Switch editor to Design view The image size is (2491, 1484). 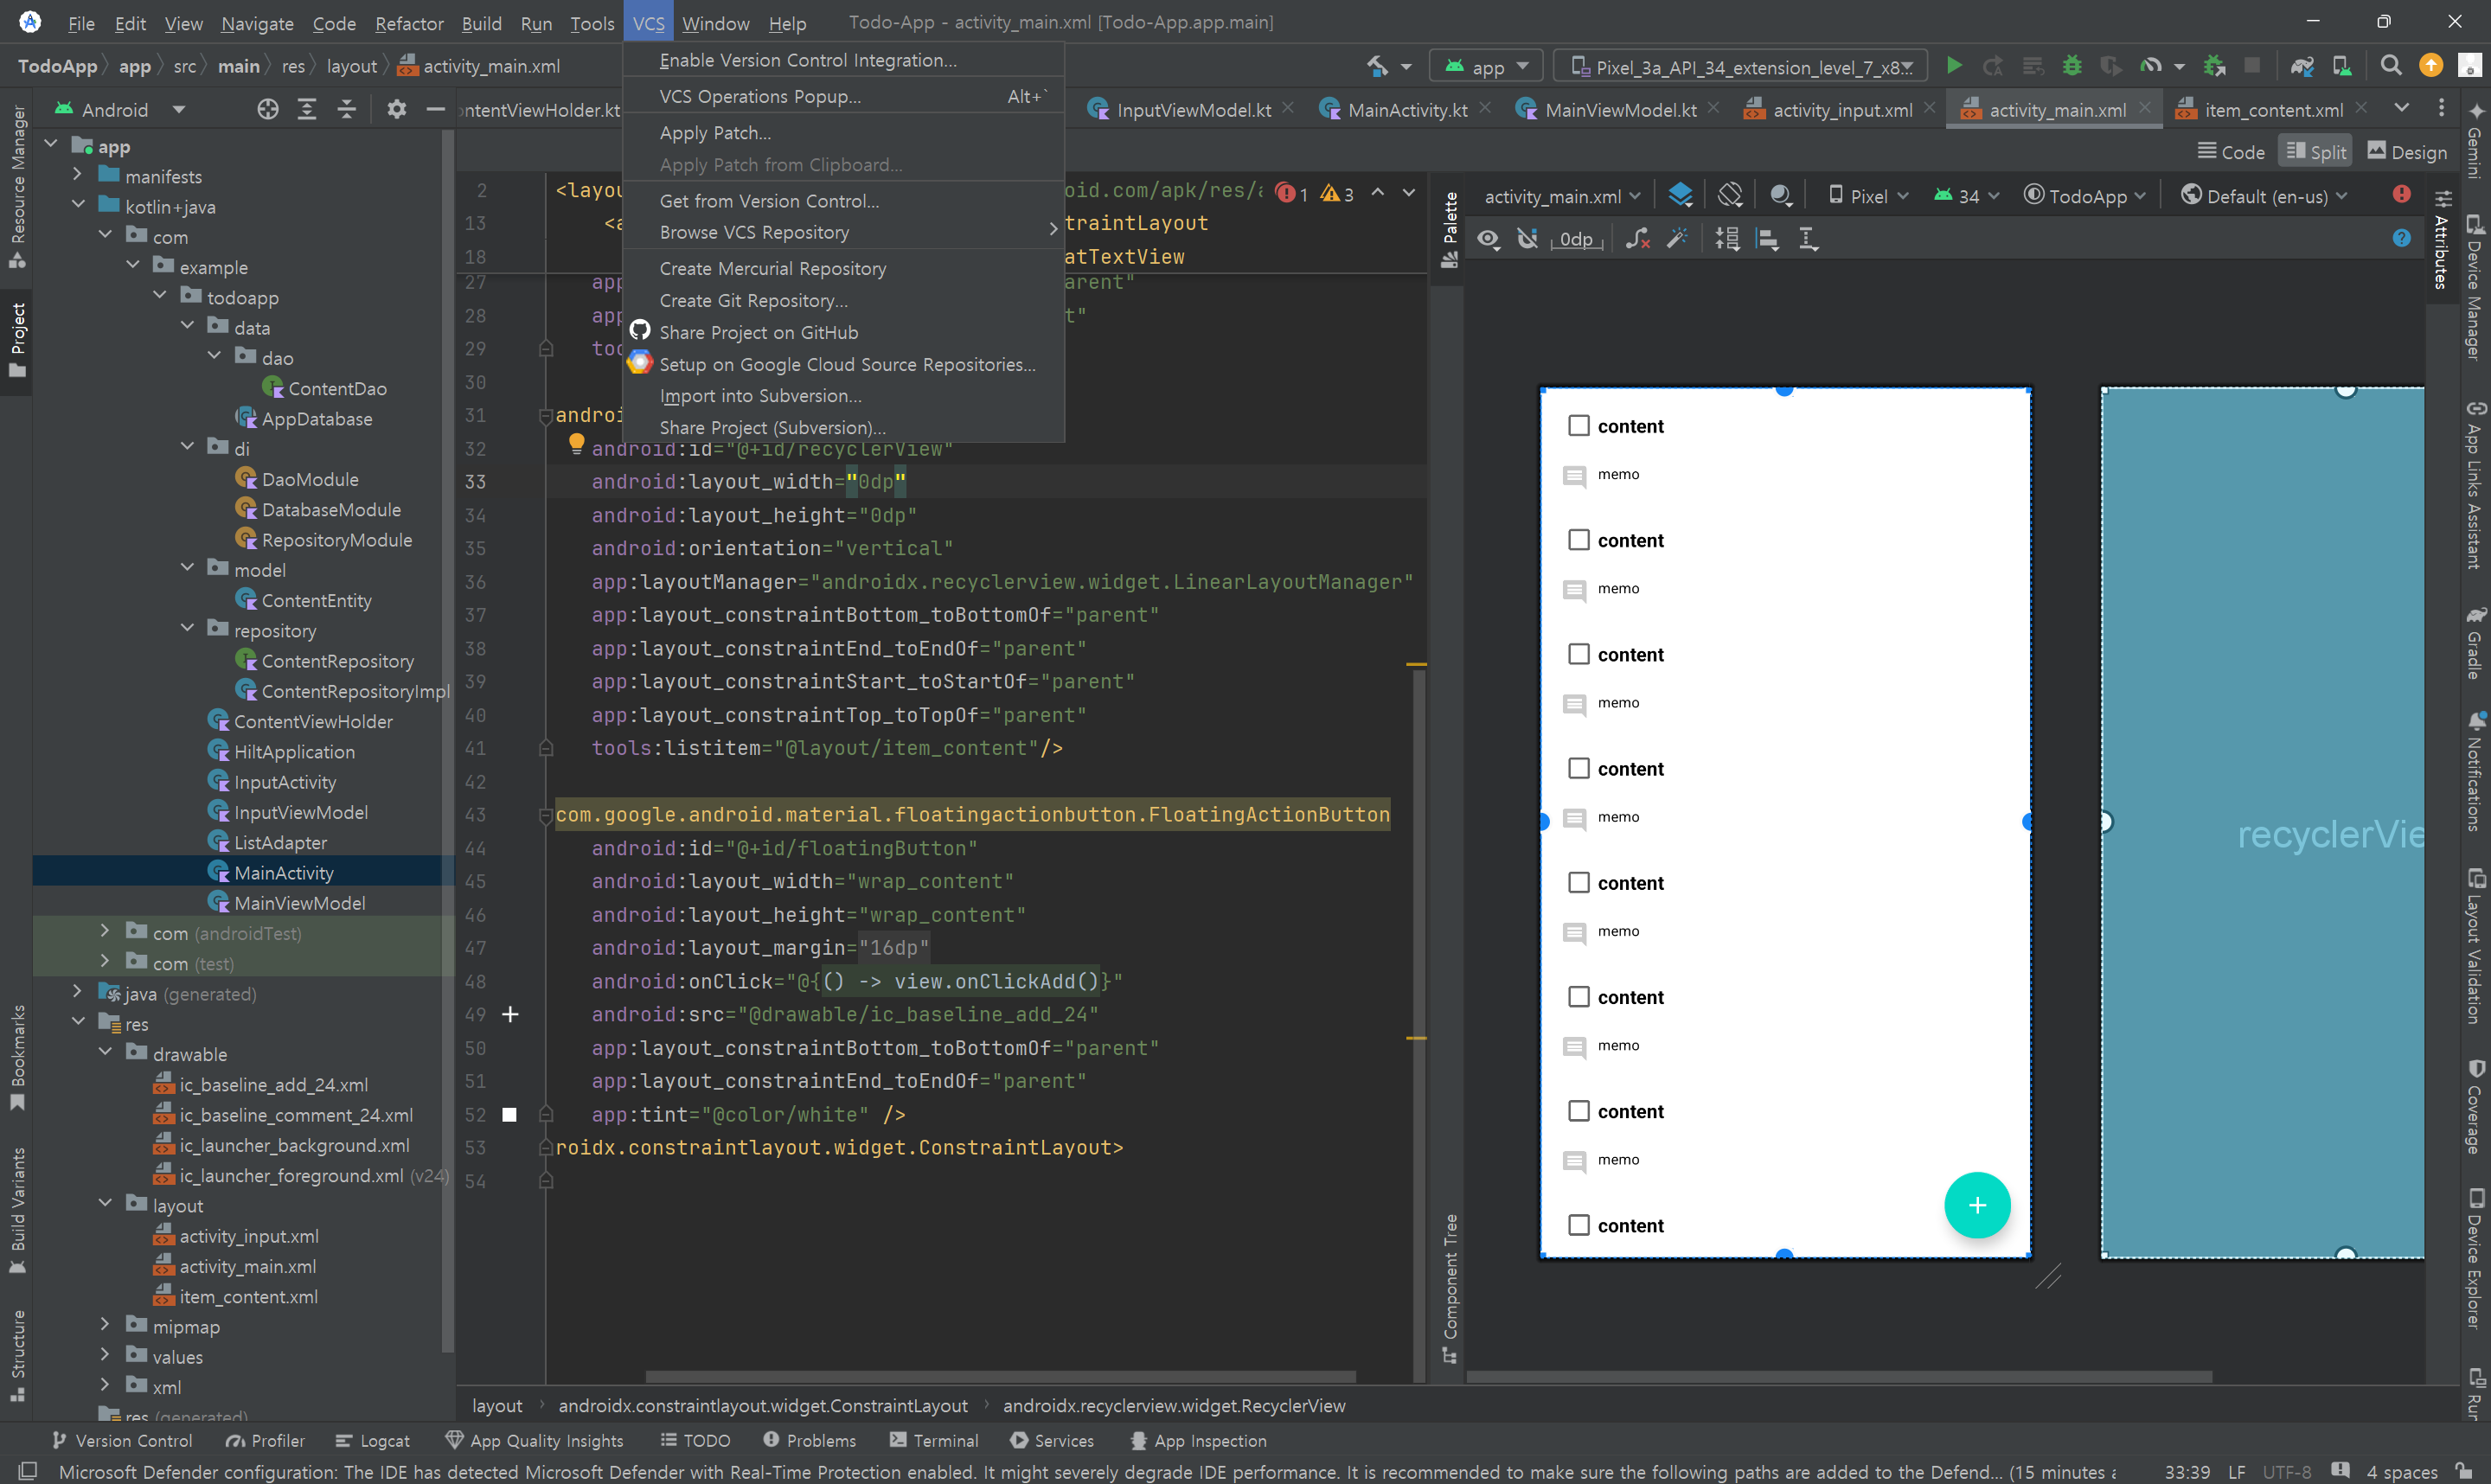[2407, 152]
